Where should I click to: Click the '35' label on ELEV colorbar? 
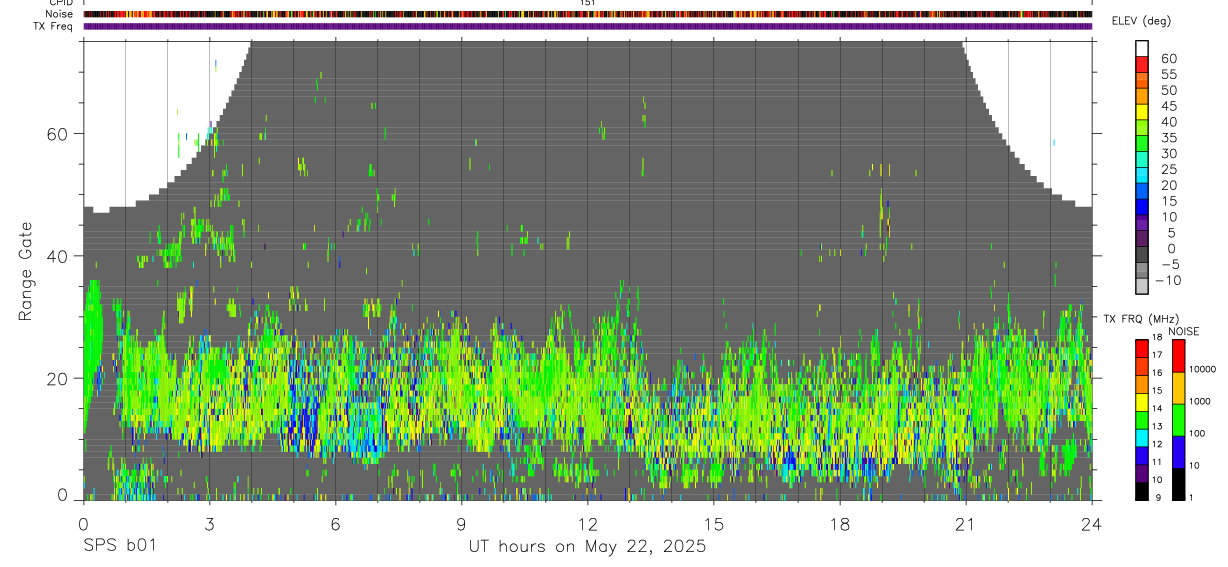[1169, 138]
